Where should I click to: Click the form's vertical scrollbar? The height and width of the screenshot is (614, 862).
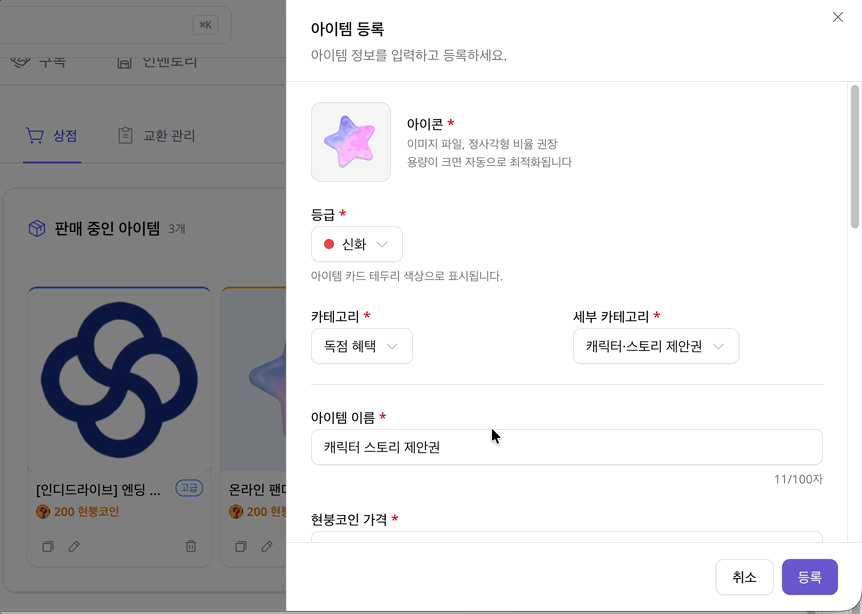(855, 158)
